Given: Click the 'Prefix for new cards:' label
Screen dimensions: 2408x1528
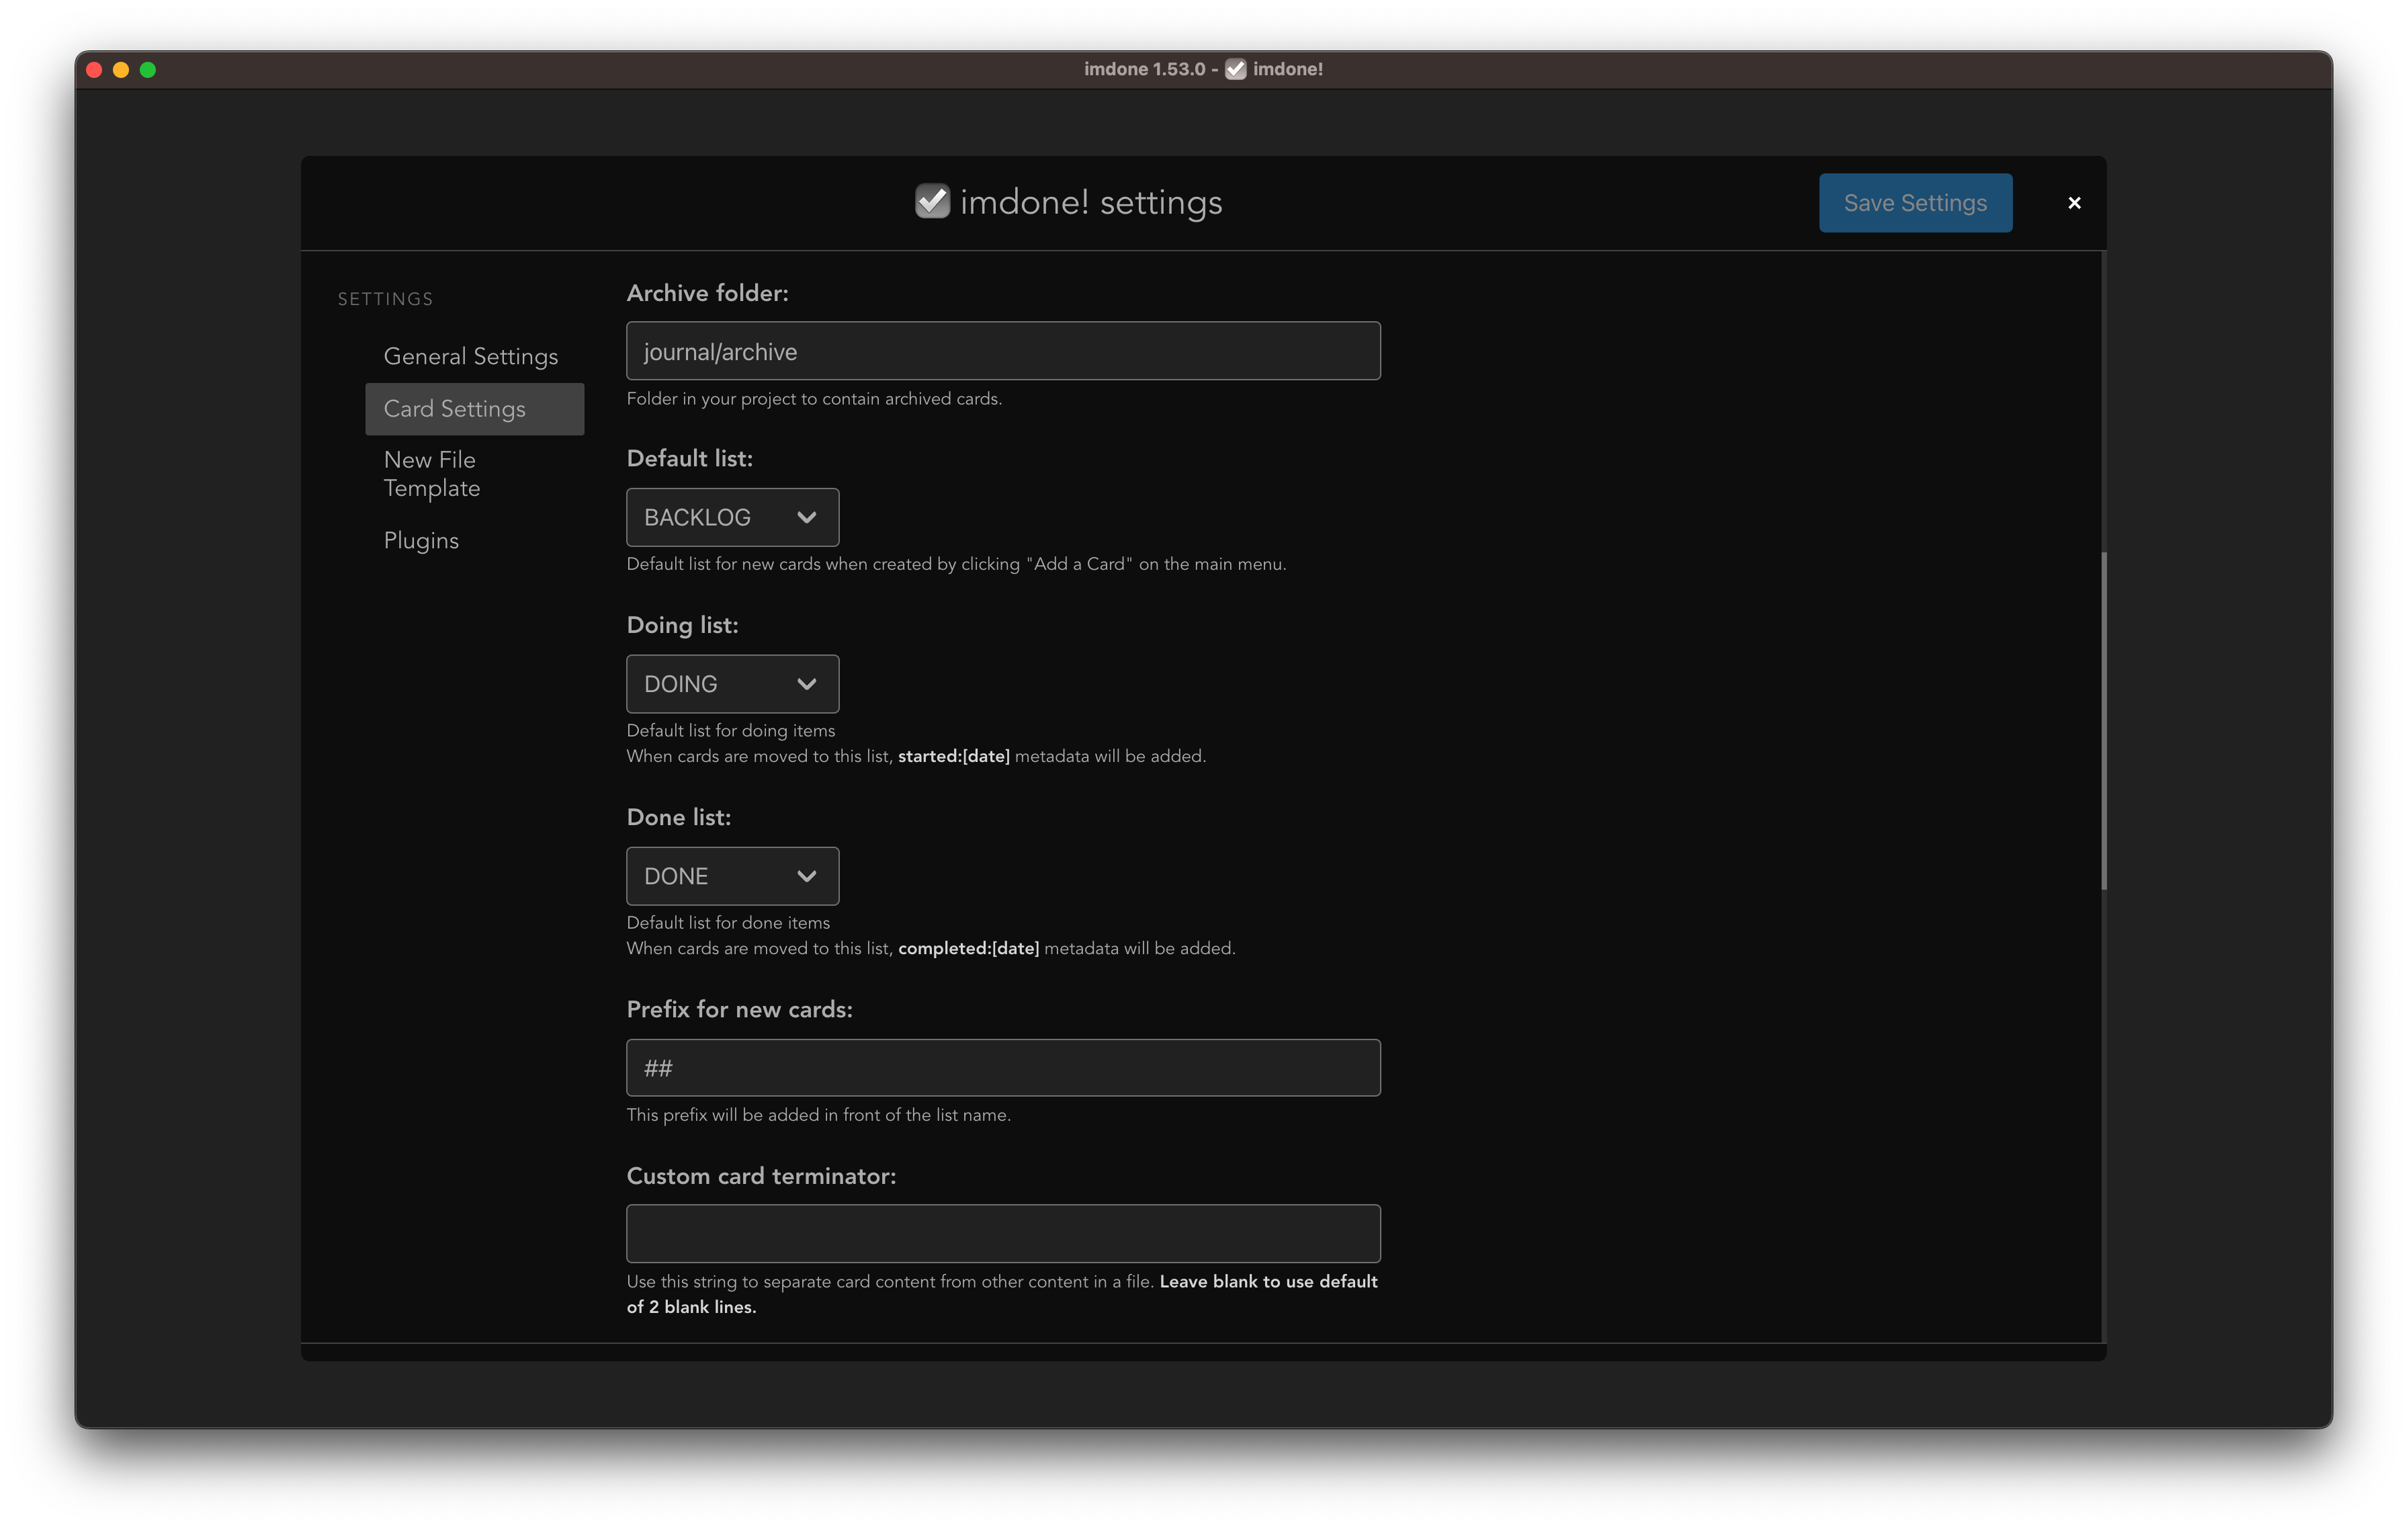Looking at the screenshot, I should coord(740,1010).
